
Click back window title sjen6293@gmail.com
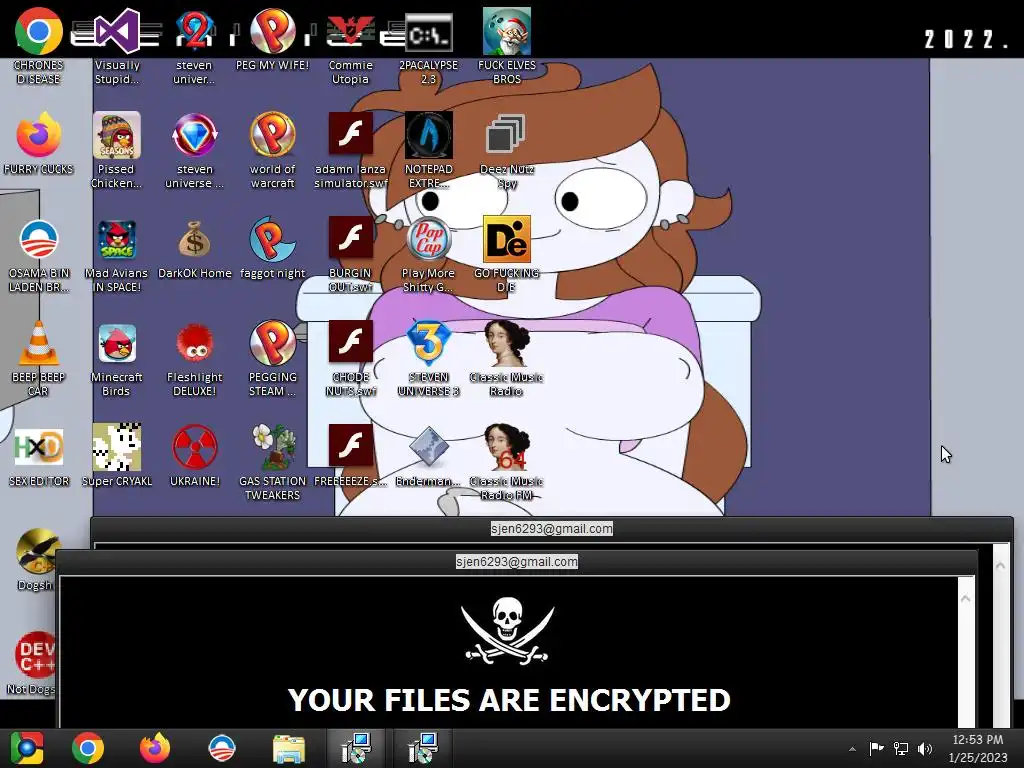551,529
